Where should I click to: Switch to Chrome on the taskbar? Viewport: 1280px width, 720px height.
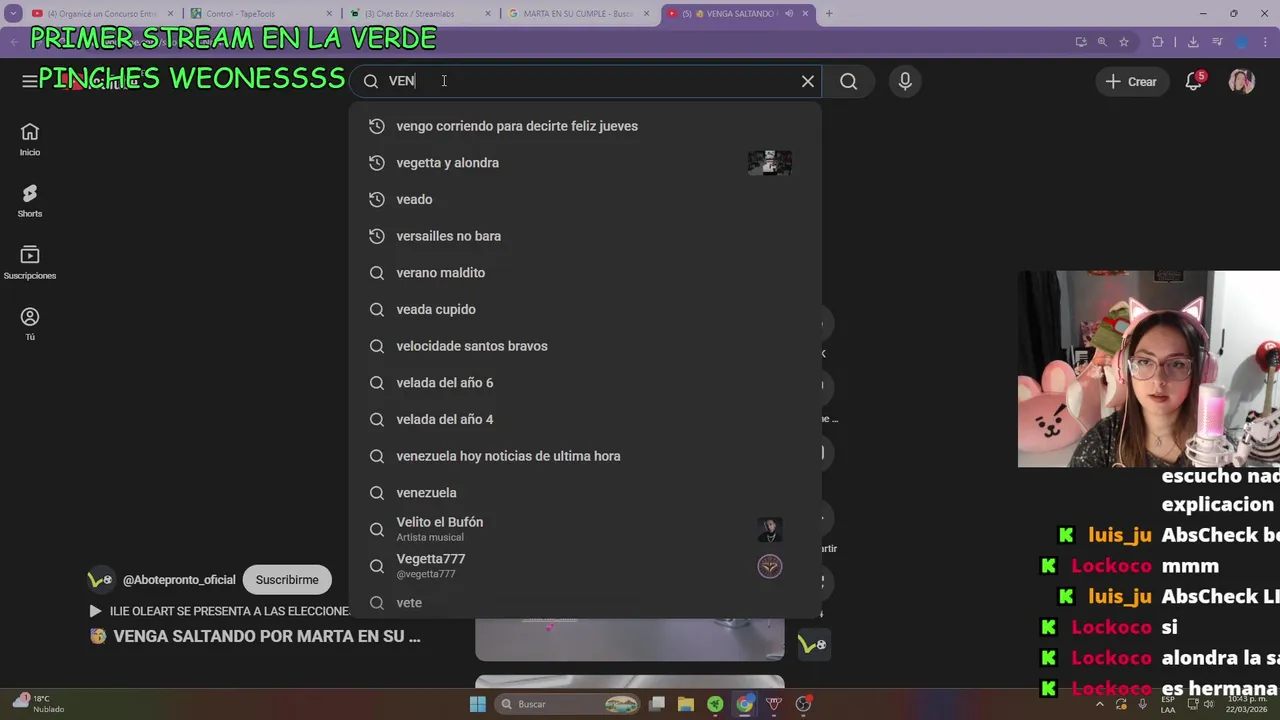(x=744, y=704)
